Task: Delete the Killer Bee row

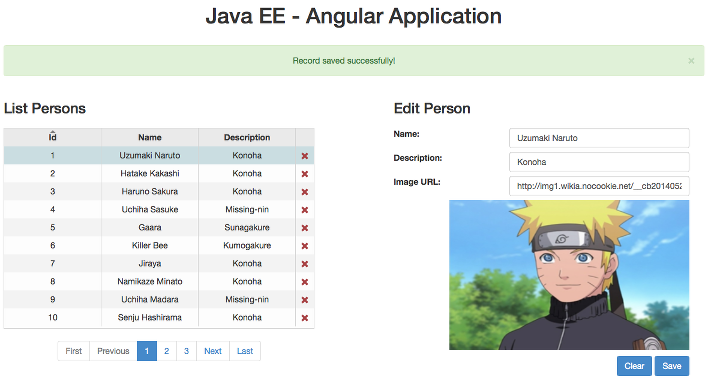Action: [x=305, y=246]
